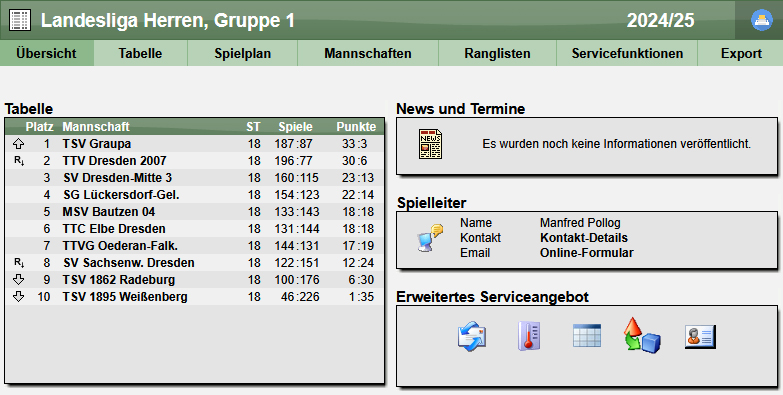Image resolution: width=783 pixels, height=395 pixels.
Task: Open team TTC Elbe Dresden
Action: click(114, 229)
